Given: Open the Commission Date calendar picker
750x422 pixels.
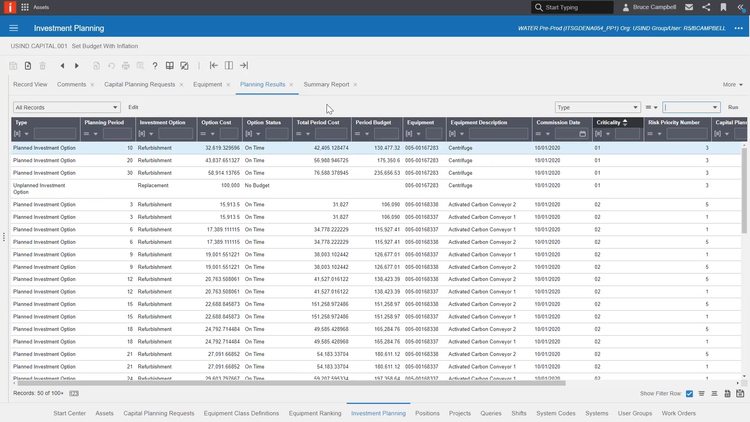Looking at the screenshot, I should (x=582, y=134).
